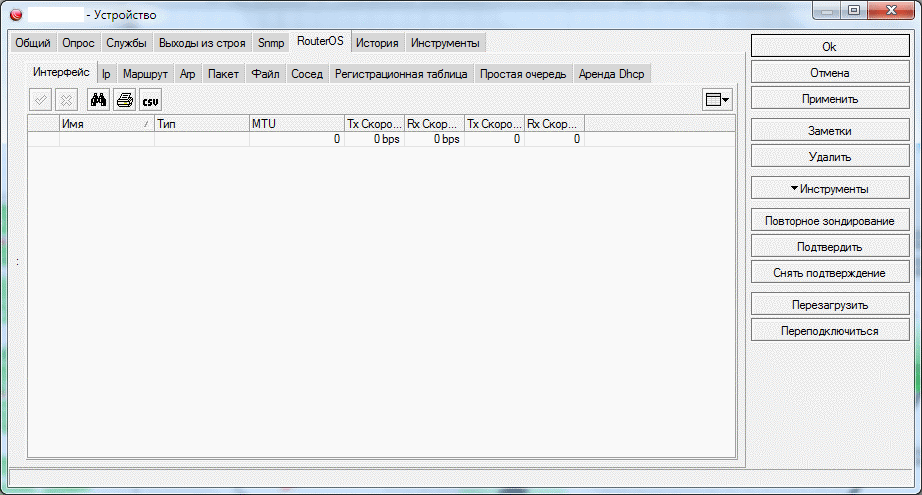Sort by the Тип column header
Viewport: 922px width, 495px height.
(x=202, y=123)
